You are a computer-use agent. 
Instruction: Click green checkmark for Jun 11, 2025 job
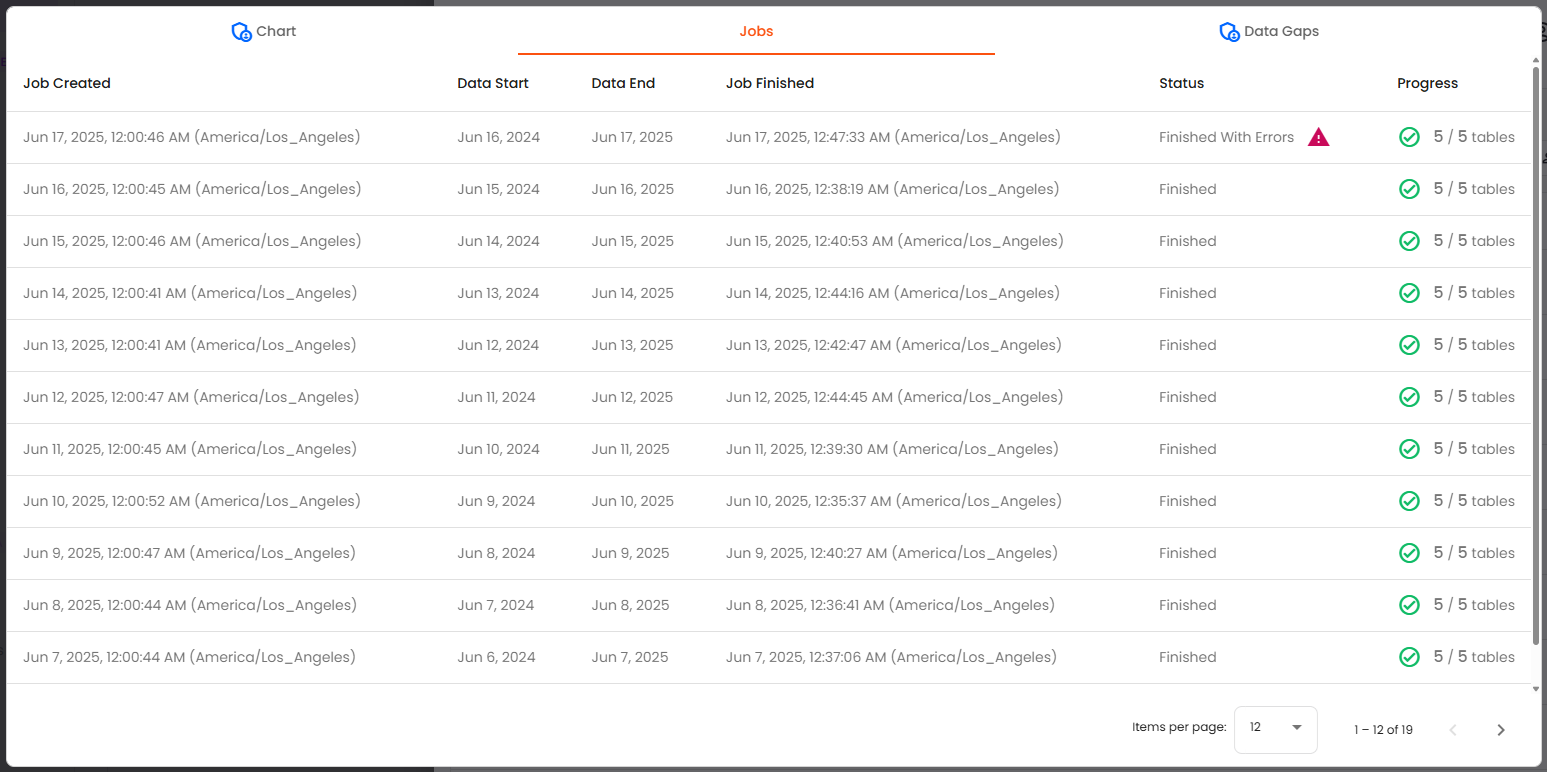(x=1409, y=449)
